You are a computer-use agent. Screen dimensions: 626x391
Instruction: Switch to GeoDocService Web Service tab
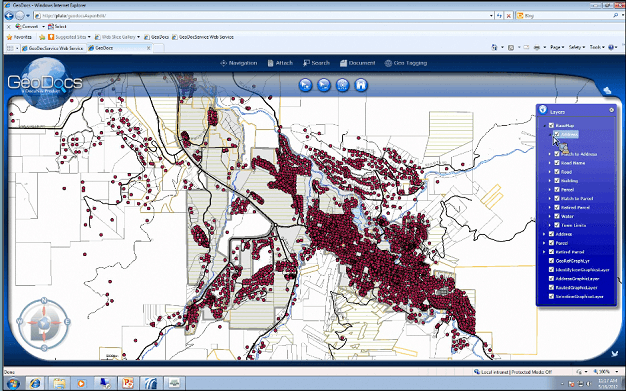tap(52, 48)
